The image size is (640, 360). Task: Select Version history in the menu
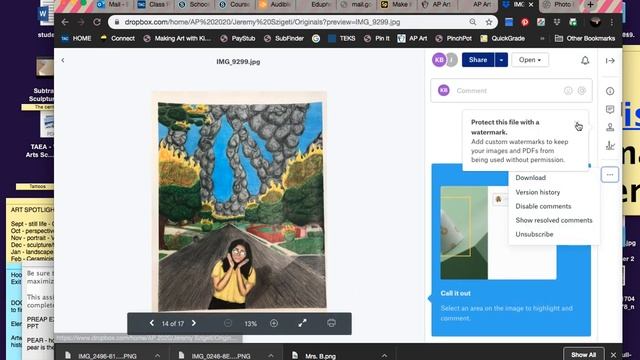tap(538, 192)
